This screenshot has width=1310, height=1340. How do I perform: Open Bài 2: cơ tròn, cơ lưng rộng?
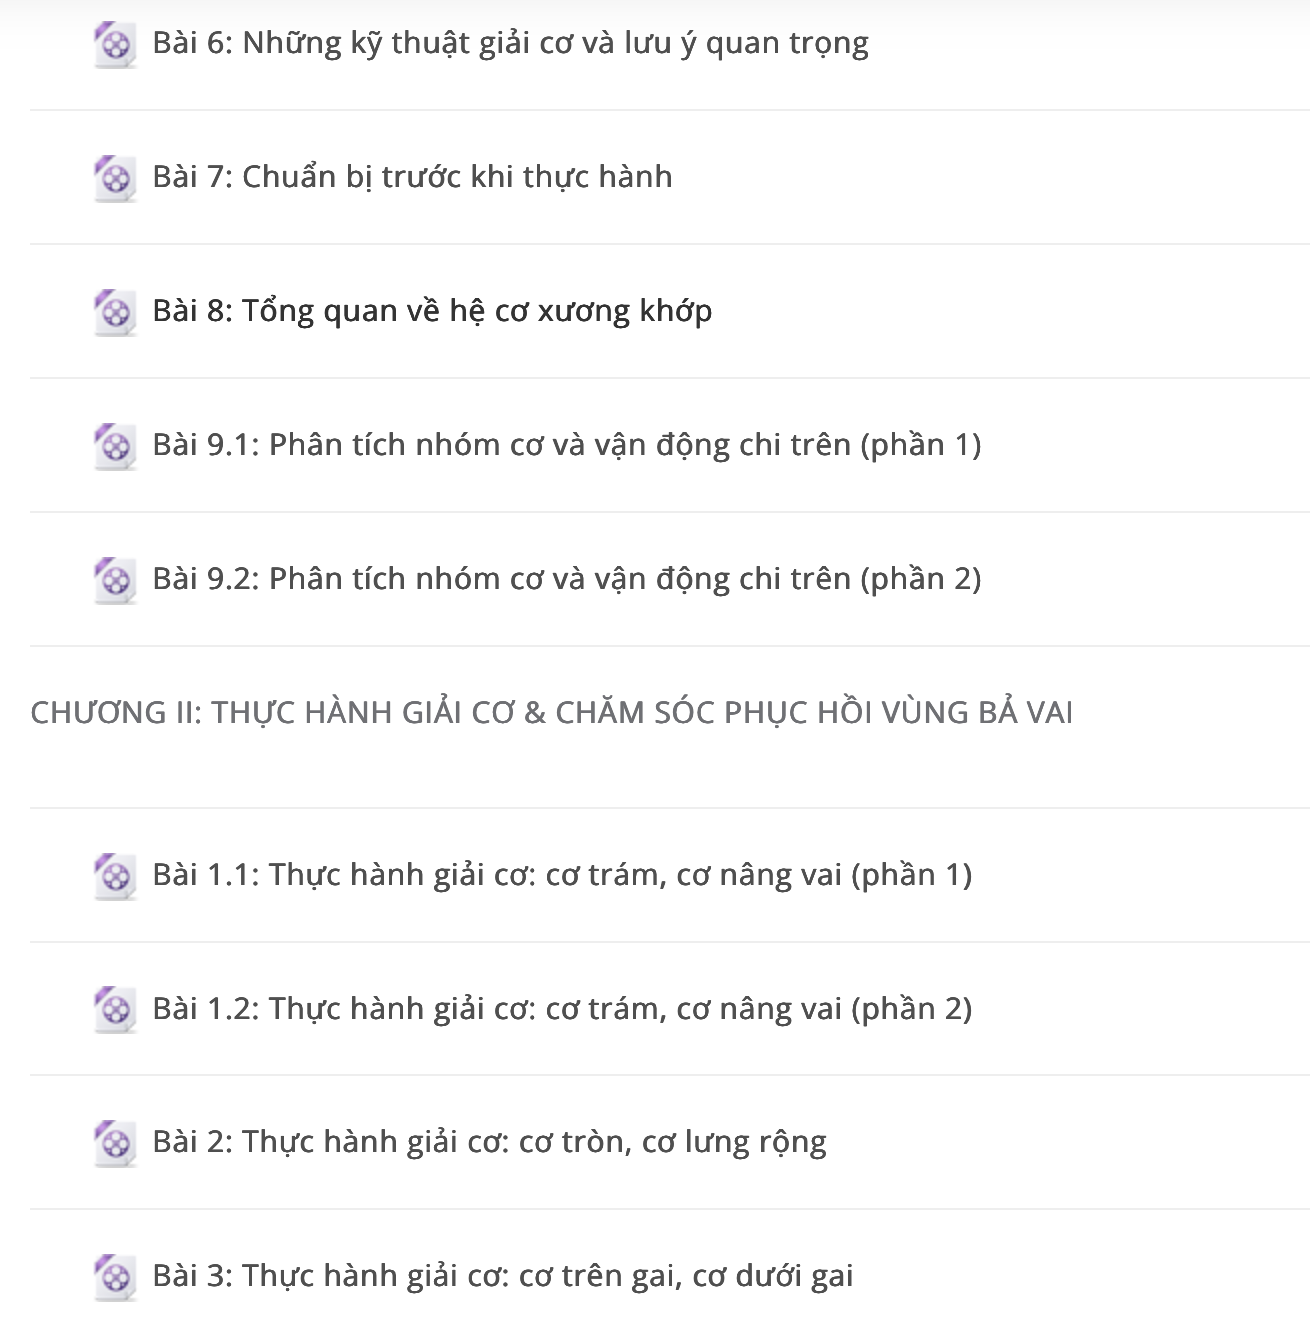(490, 1142)
